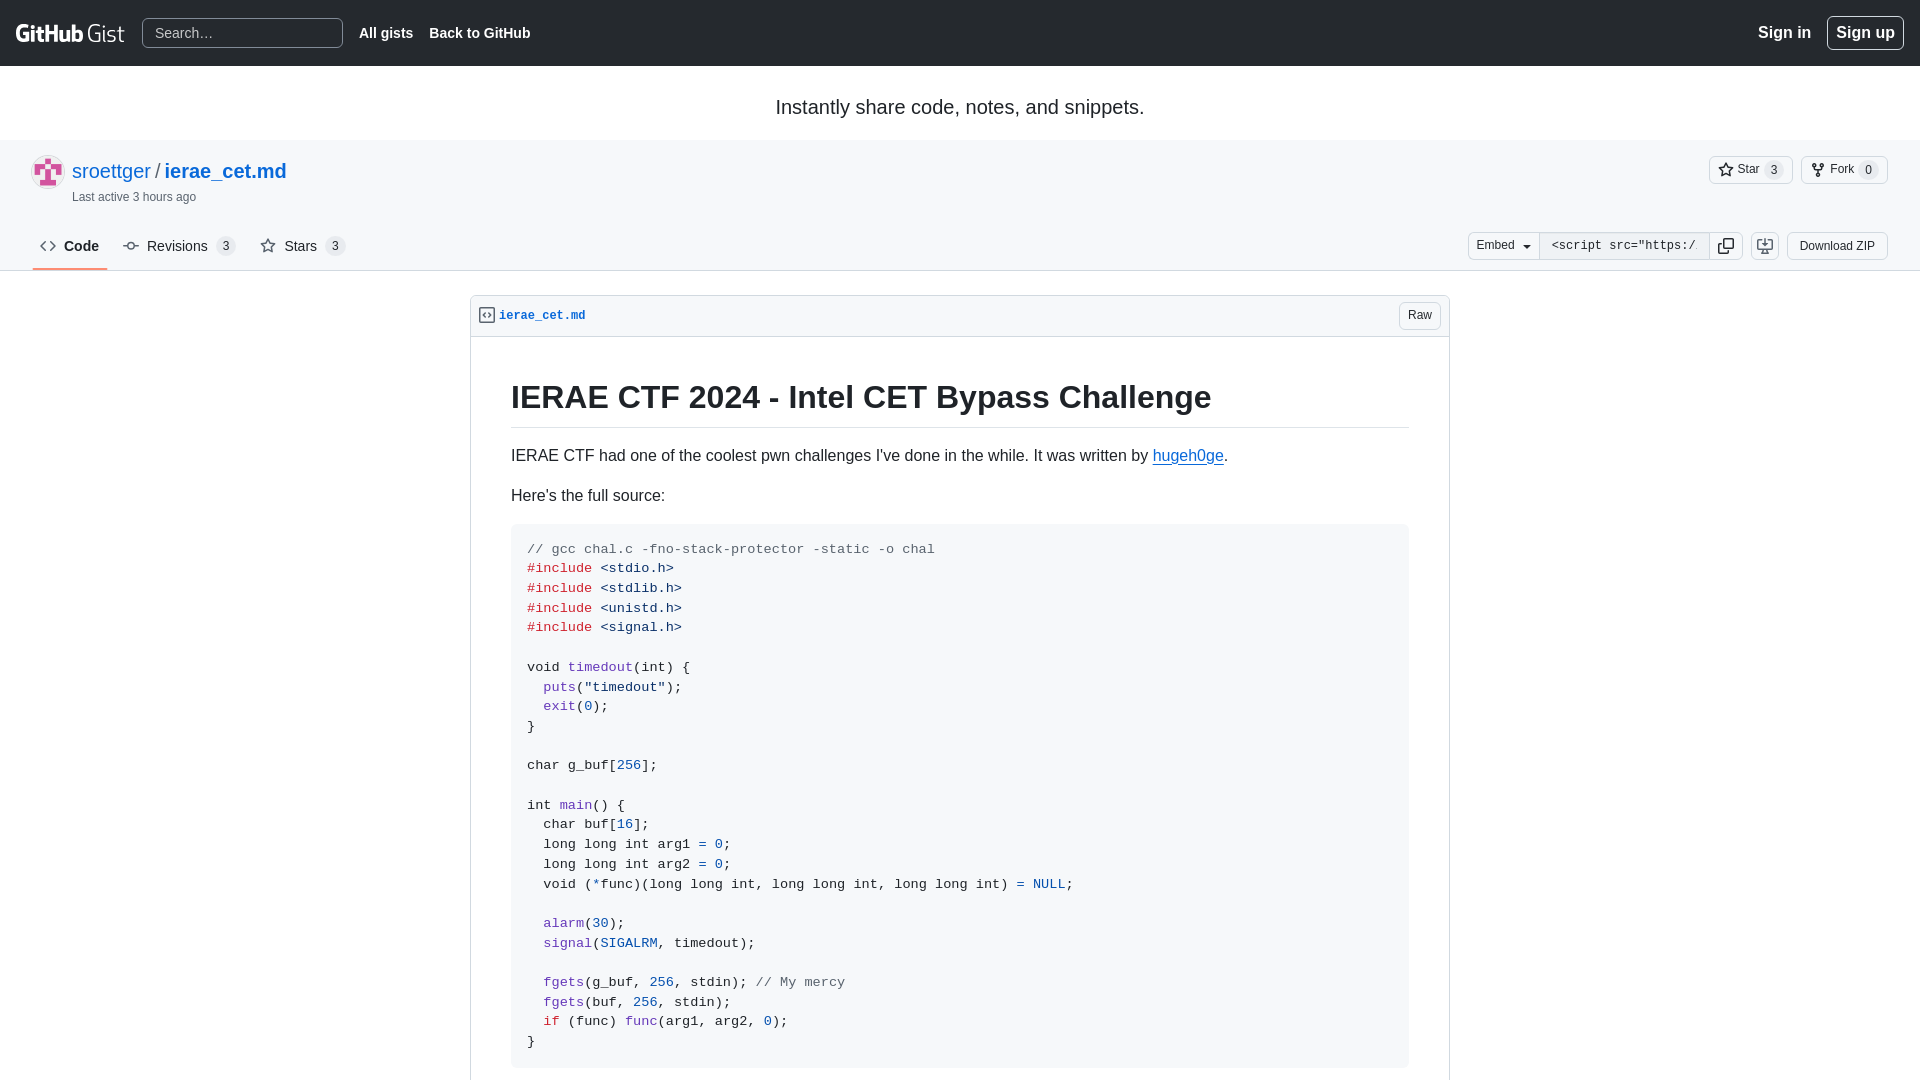Fork this gist
Screen dimensions: 1920x1080
coord(1844,170)
